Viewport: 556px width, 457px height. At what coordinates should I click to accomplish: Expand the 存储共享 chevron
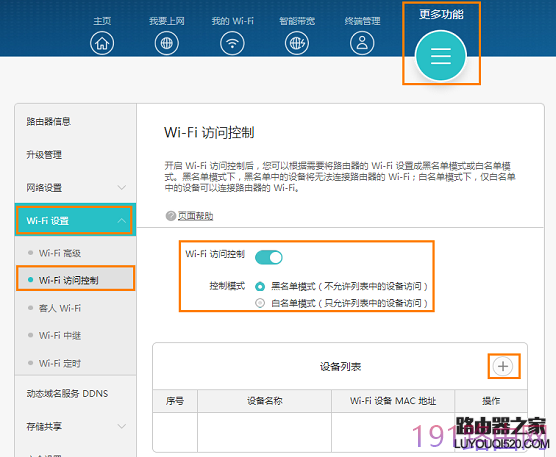pos(122,426)
